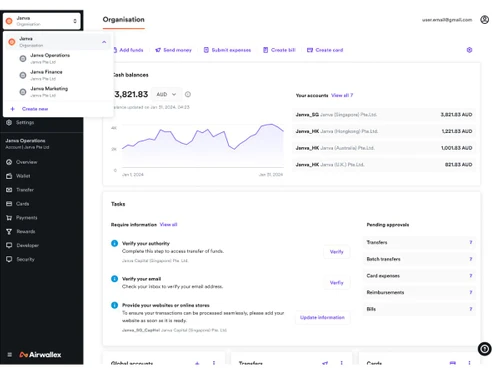Click the Developer monitor icon
The height and width of the screenshot is (375, 500).
pyautogui.click(x=9, y=245)
